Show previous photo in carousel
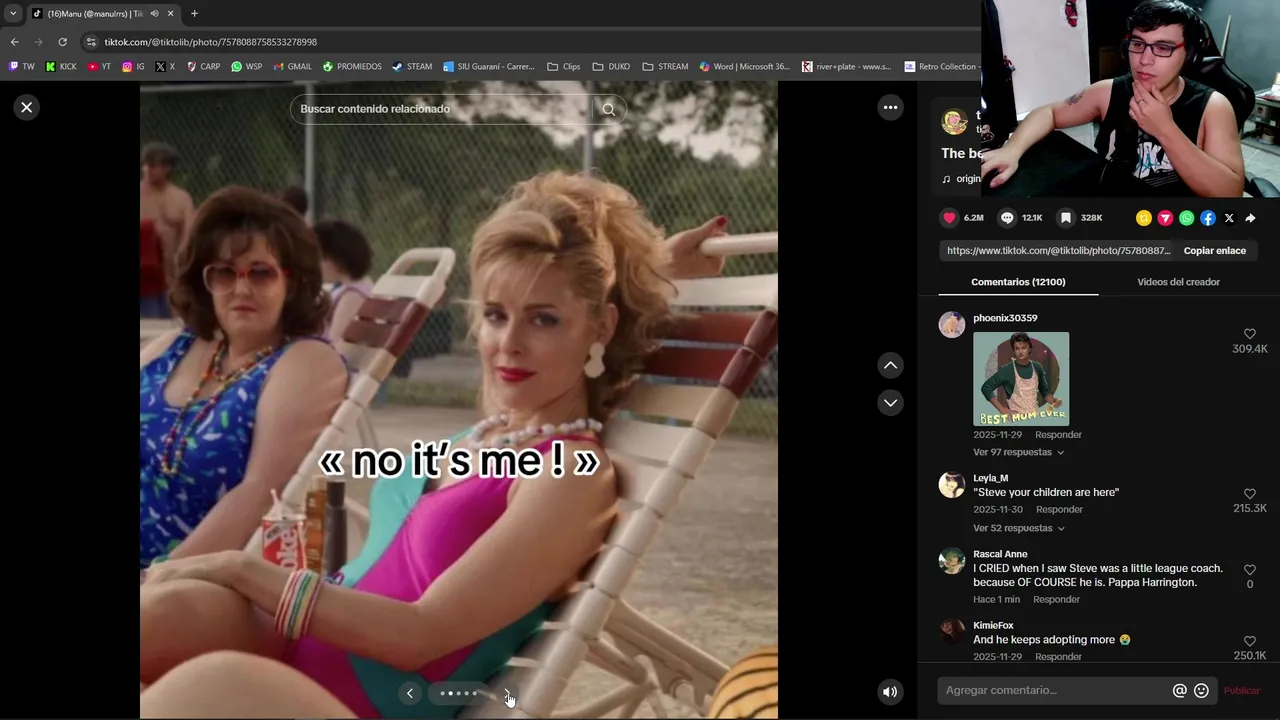Image resolution: width=1280 pixels, height=720 pixels. (409, 693)
